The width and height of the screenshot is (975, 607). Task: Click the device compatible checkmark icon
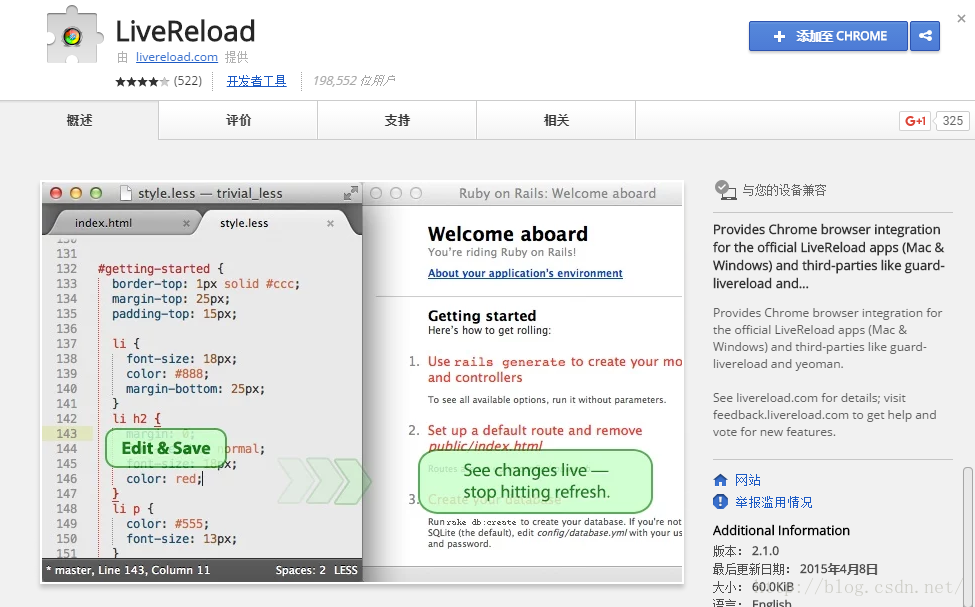724,190
